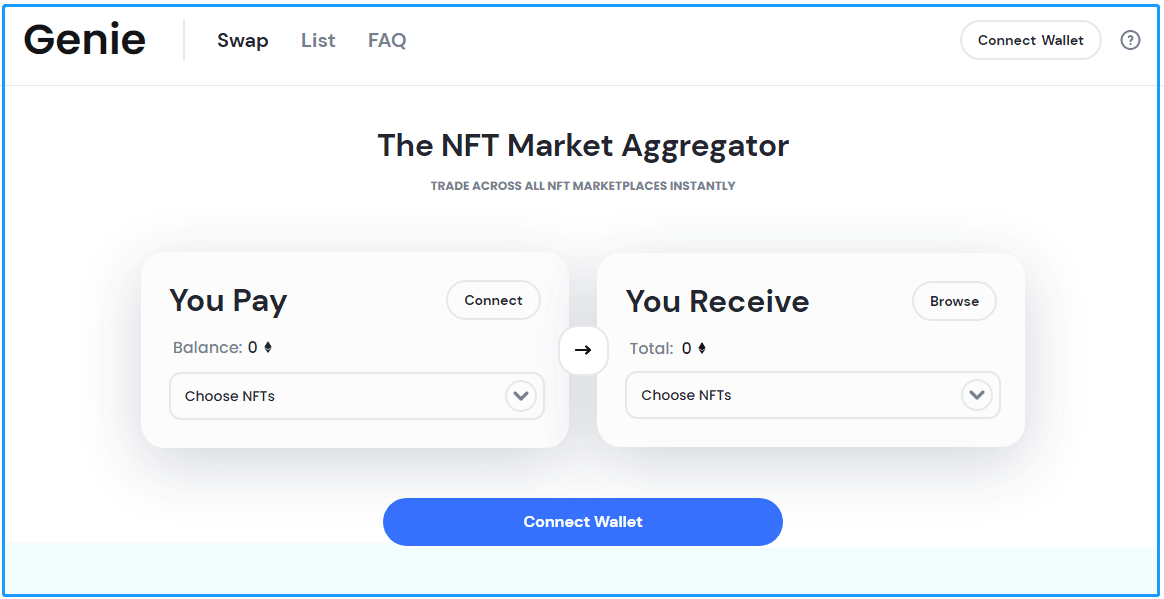
Task: Expand the chevron in You Pay box
Action: click(521, 396)
